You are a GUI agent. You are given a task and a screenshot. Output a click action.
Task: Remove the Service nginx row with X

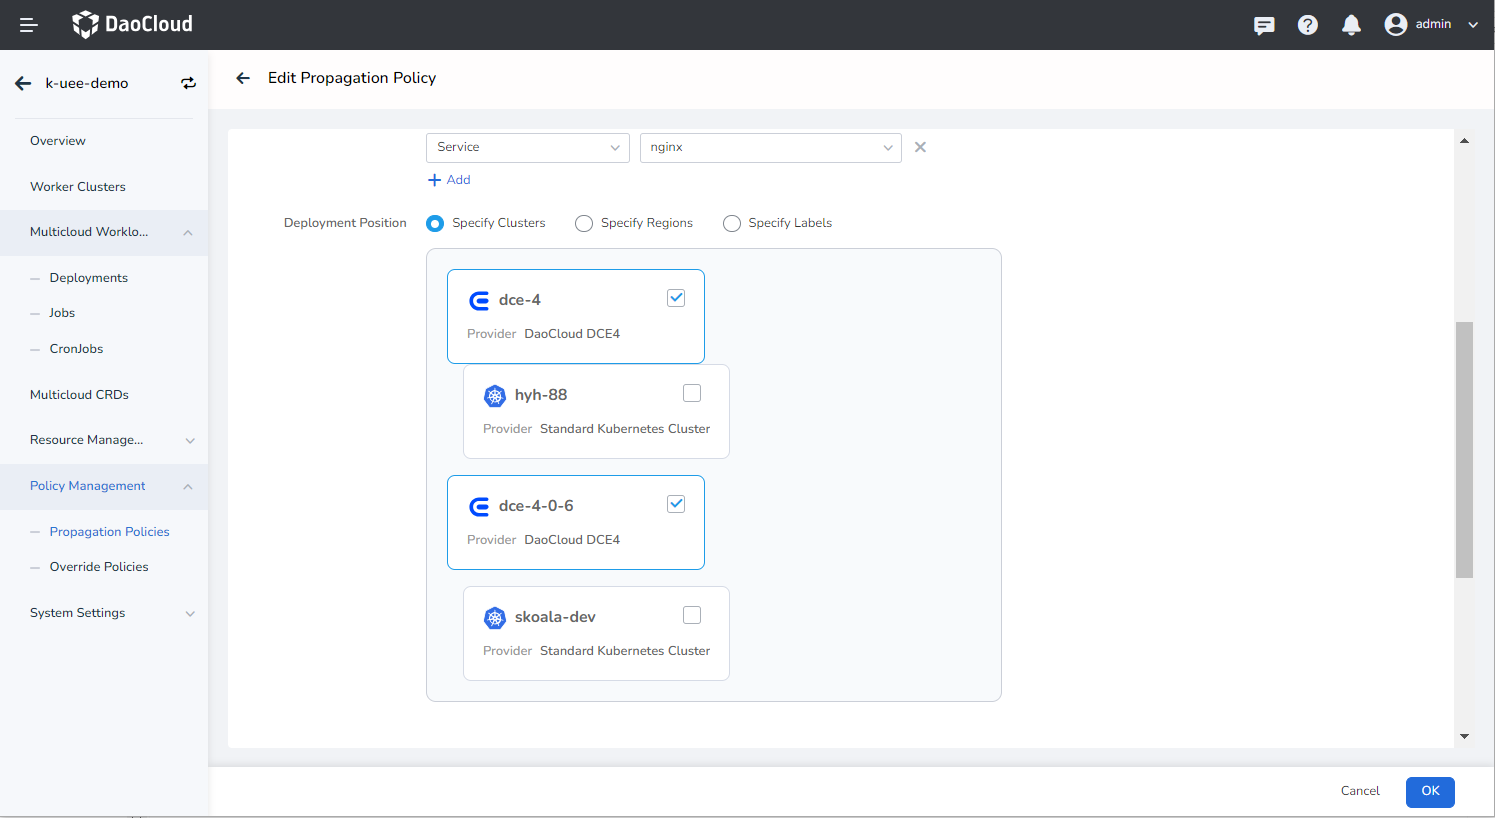(920, 147)
